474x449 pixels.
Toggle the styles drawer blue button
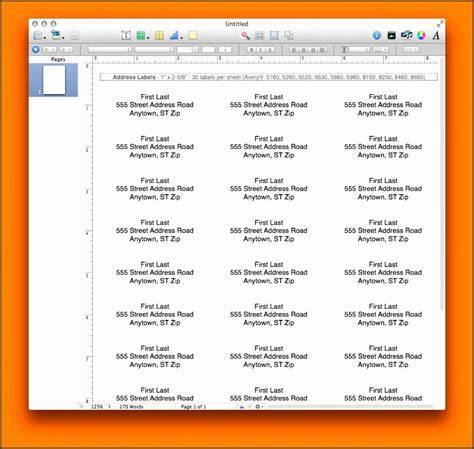click(x=36, y=50)
